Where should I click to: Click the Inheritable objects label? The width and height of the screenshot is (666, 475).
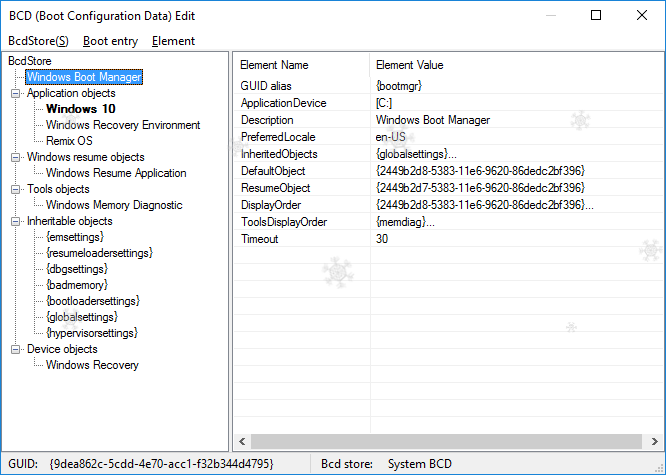pyautogui.click(x=70, y=221)
